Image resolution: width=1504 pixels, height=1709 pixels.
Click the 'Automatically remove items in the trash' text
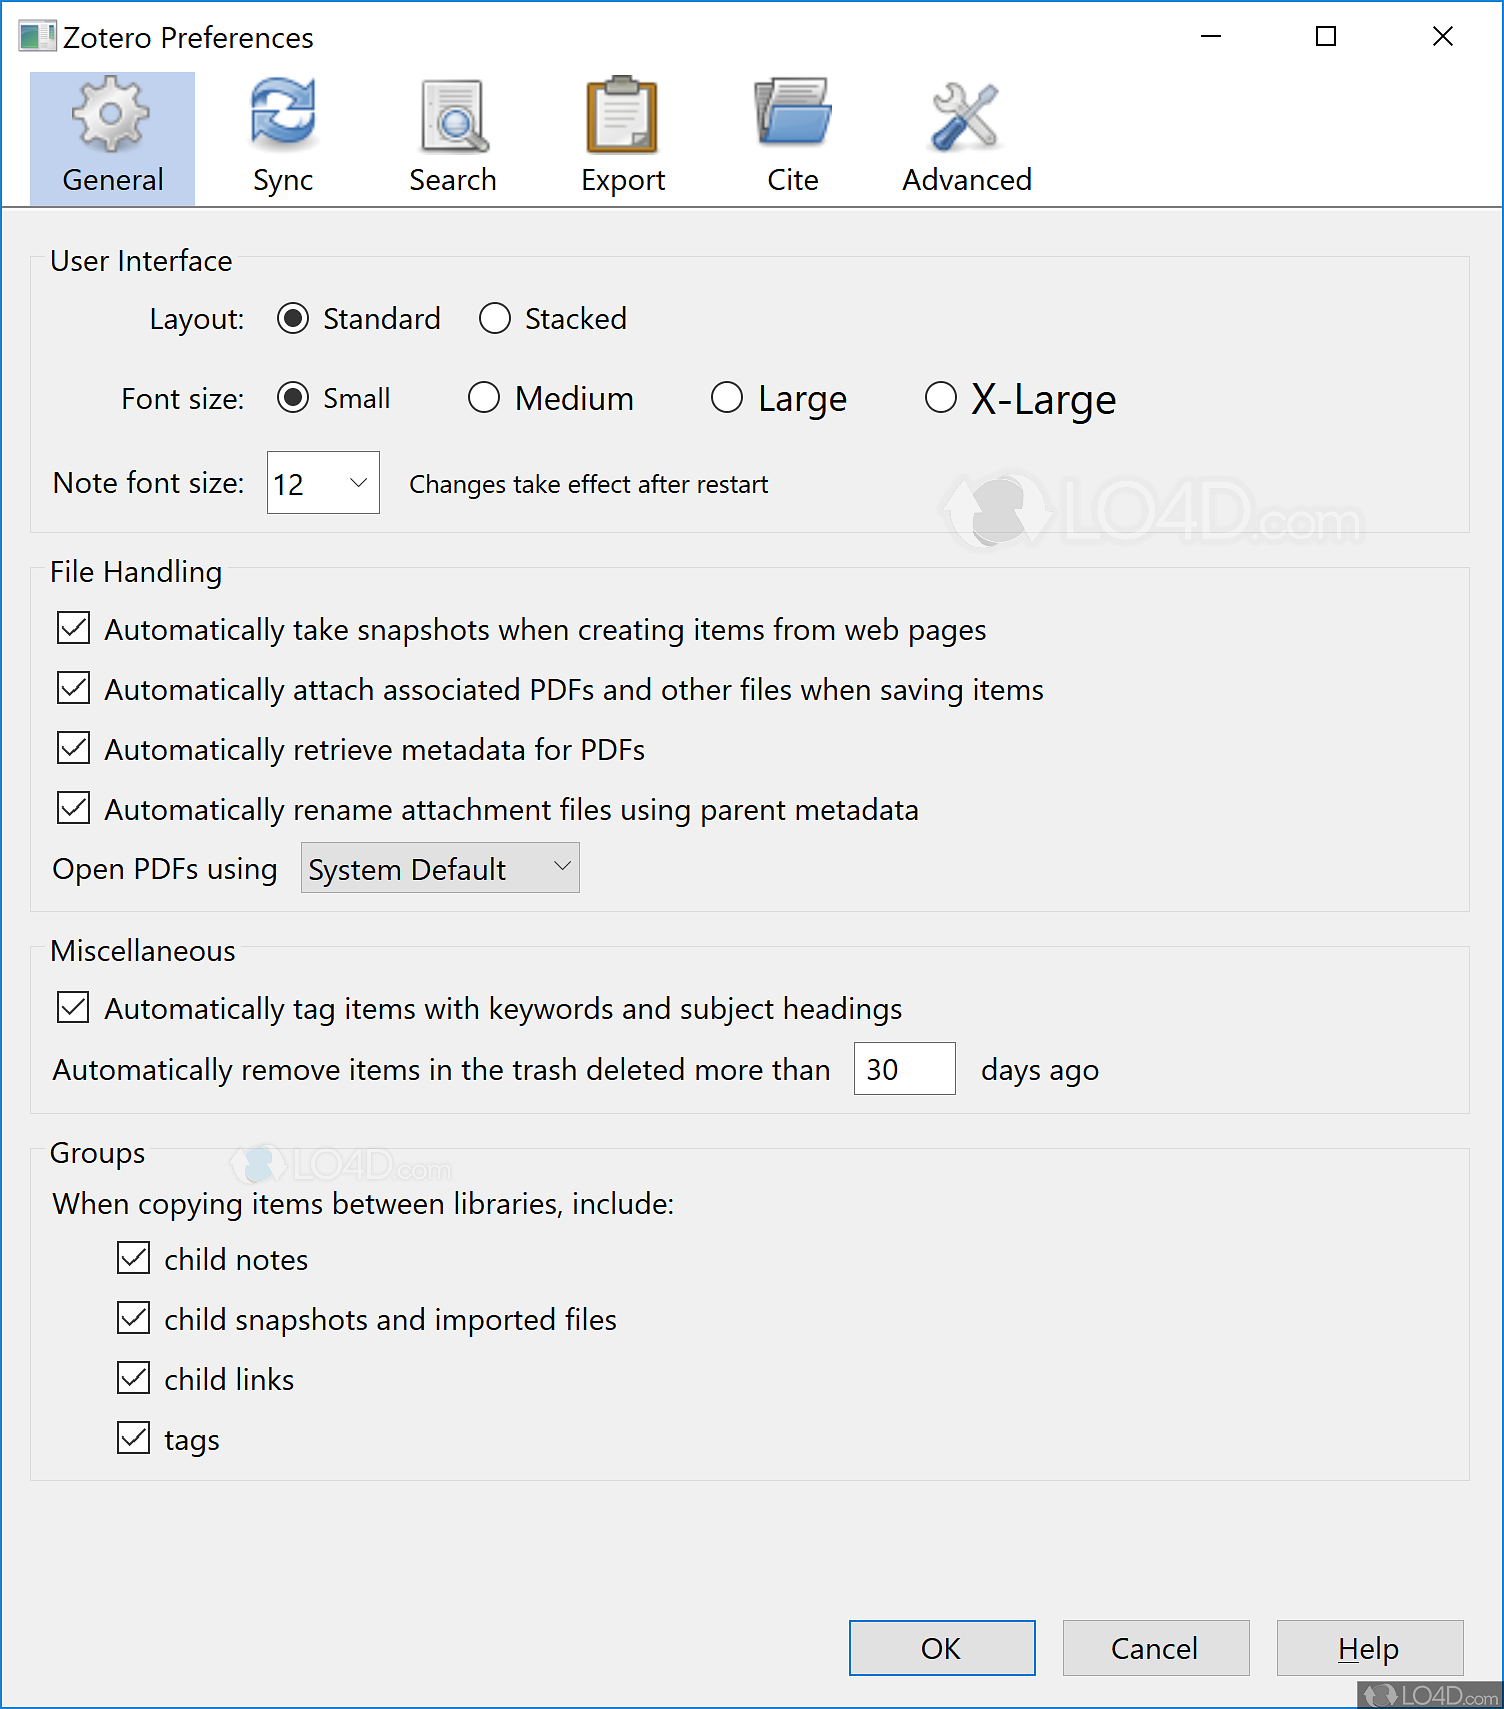pos(441,1070)
